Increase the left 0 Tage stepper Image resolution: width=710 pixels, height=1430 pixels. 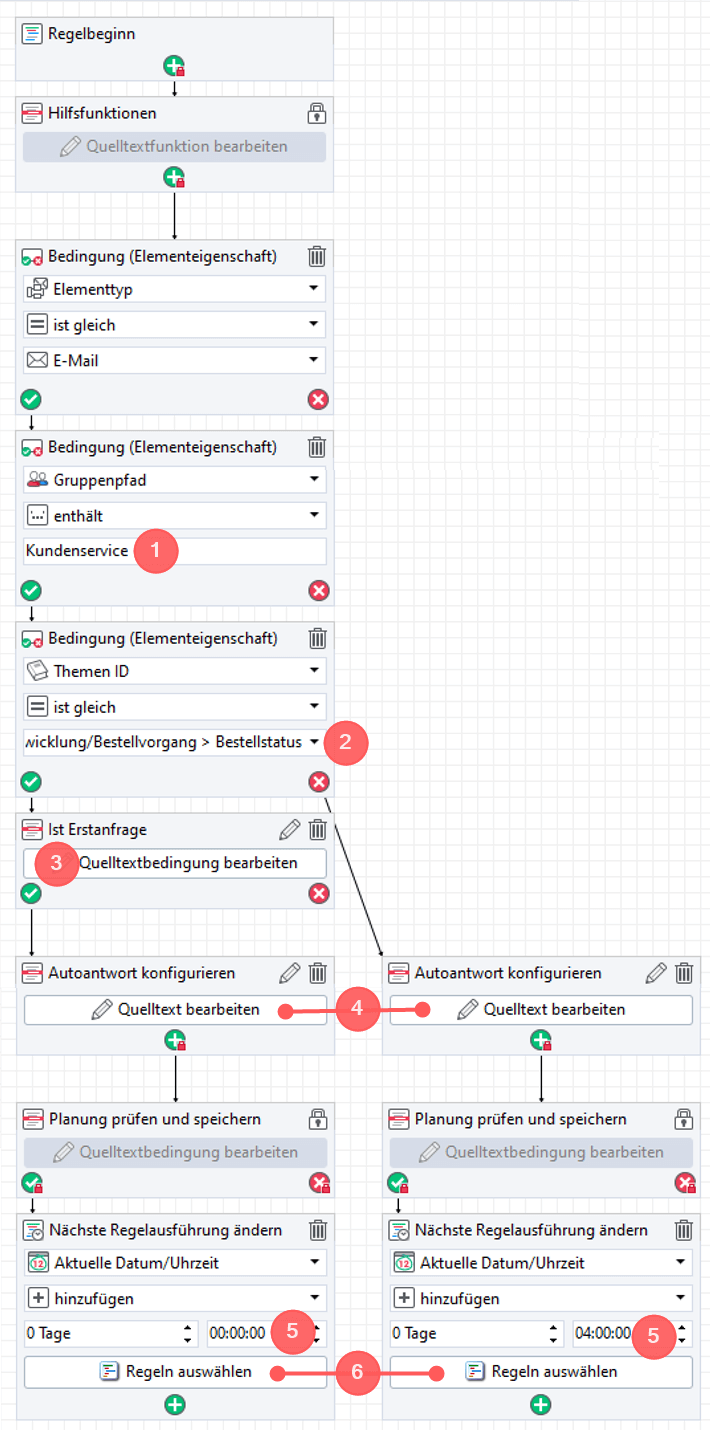pos(188,1328)
